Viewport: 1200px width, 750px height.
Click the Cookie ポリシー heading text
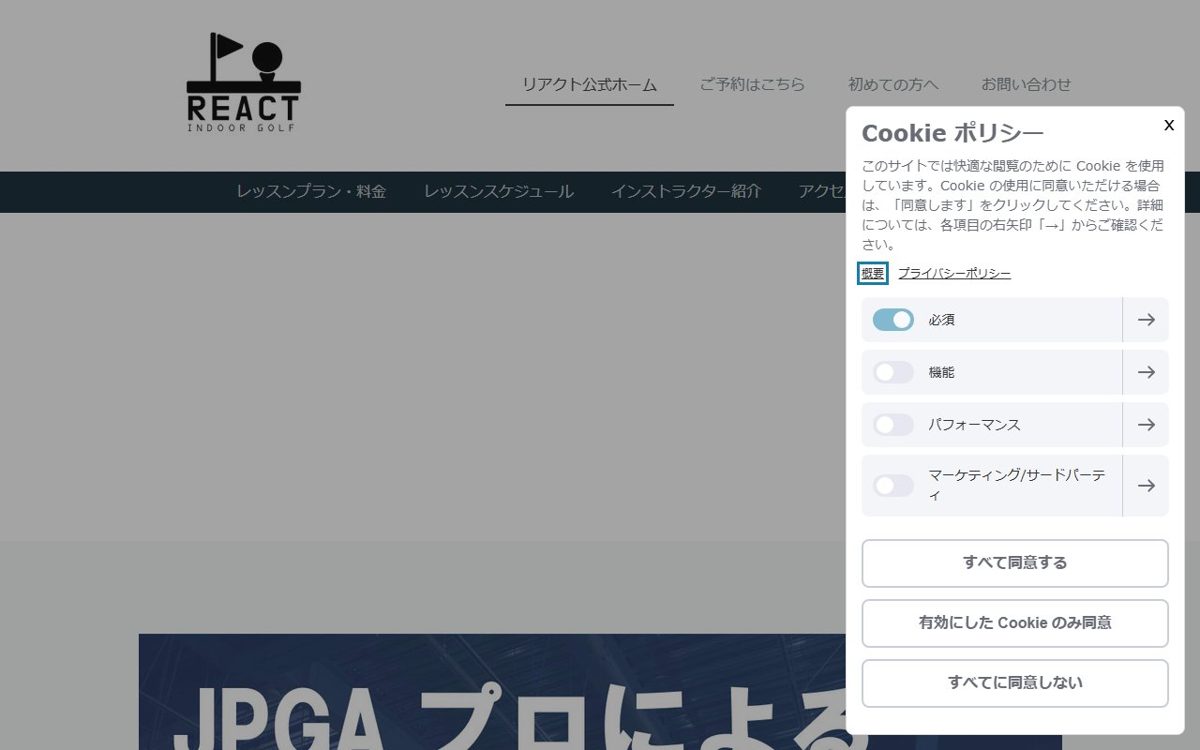click(x=952, y=133)
